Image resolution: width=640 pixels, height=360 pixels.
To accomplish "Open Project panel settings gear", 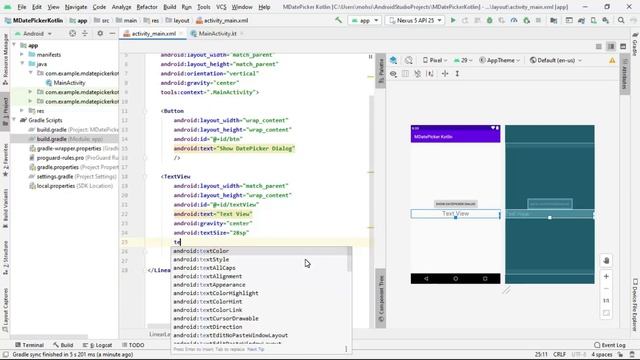I will (100, 33).
